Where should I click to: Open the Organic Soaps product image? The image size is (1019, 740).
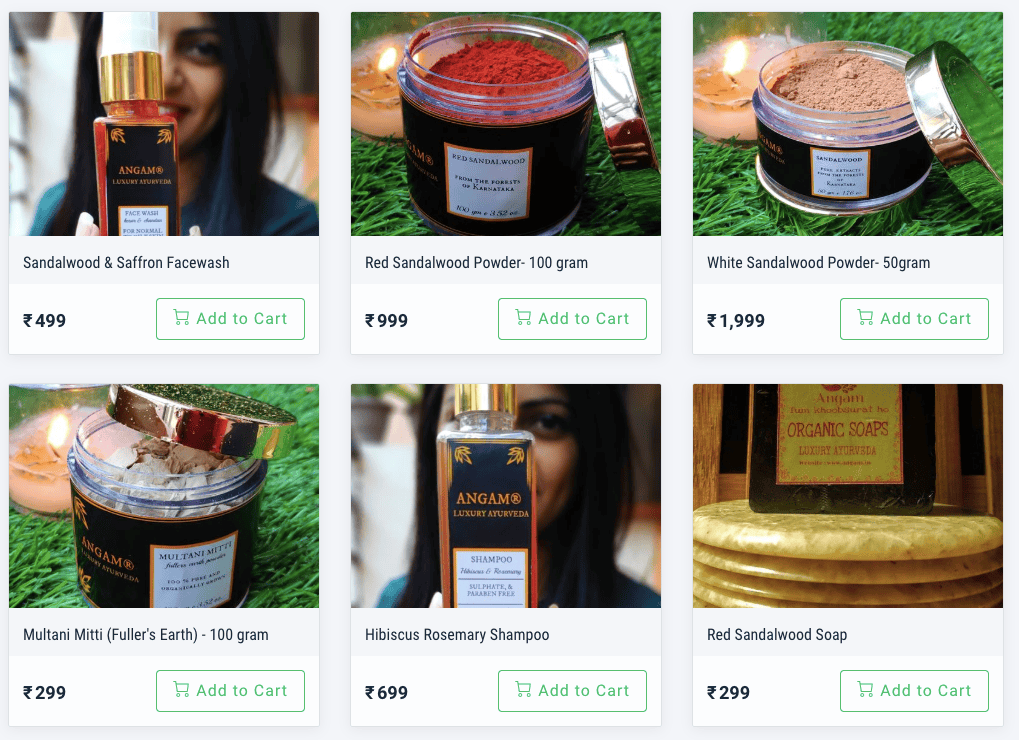[x=847, y=496]
